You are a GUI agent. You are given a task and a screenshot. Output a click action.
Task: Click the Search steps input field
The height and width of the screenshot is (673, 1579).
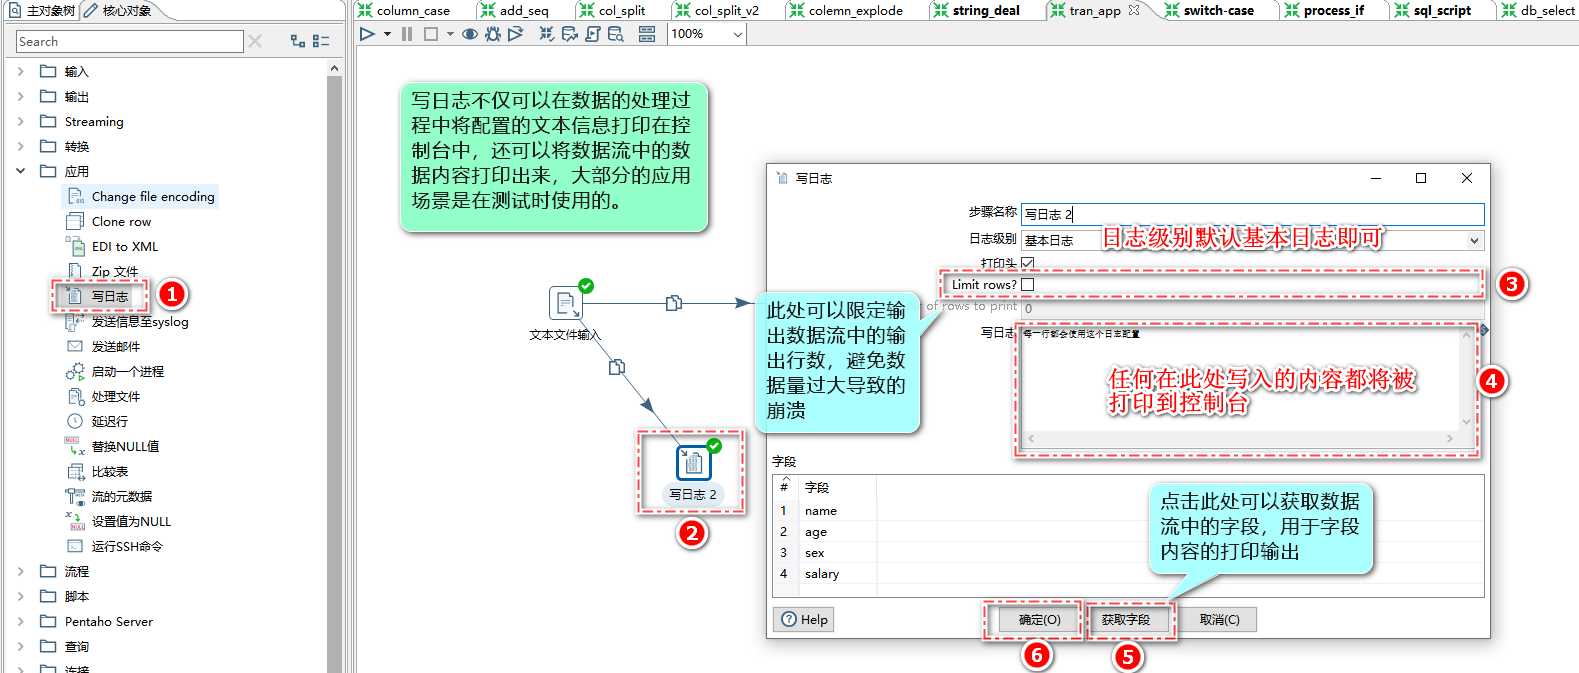(129, 41)
